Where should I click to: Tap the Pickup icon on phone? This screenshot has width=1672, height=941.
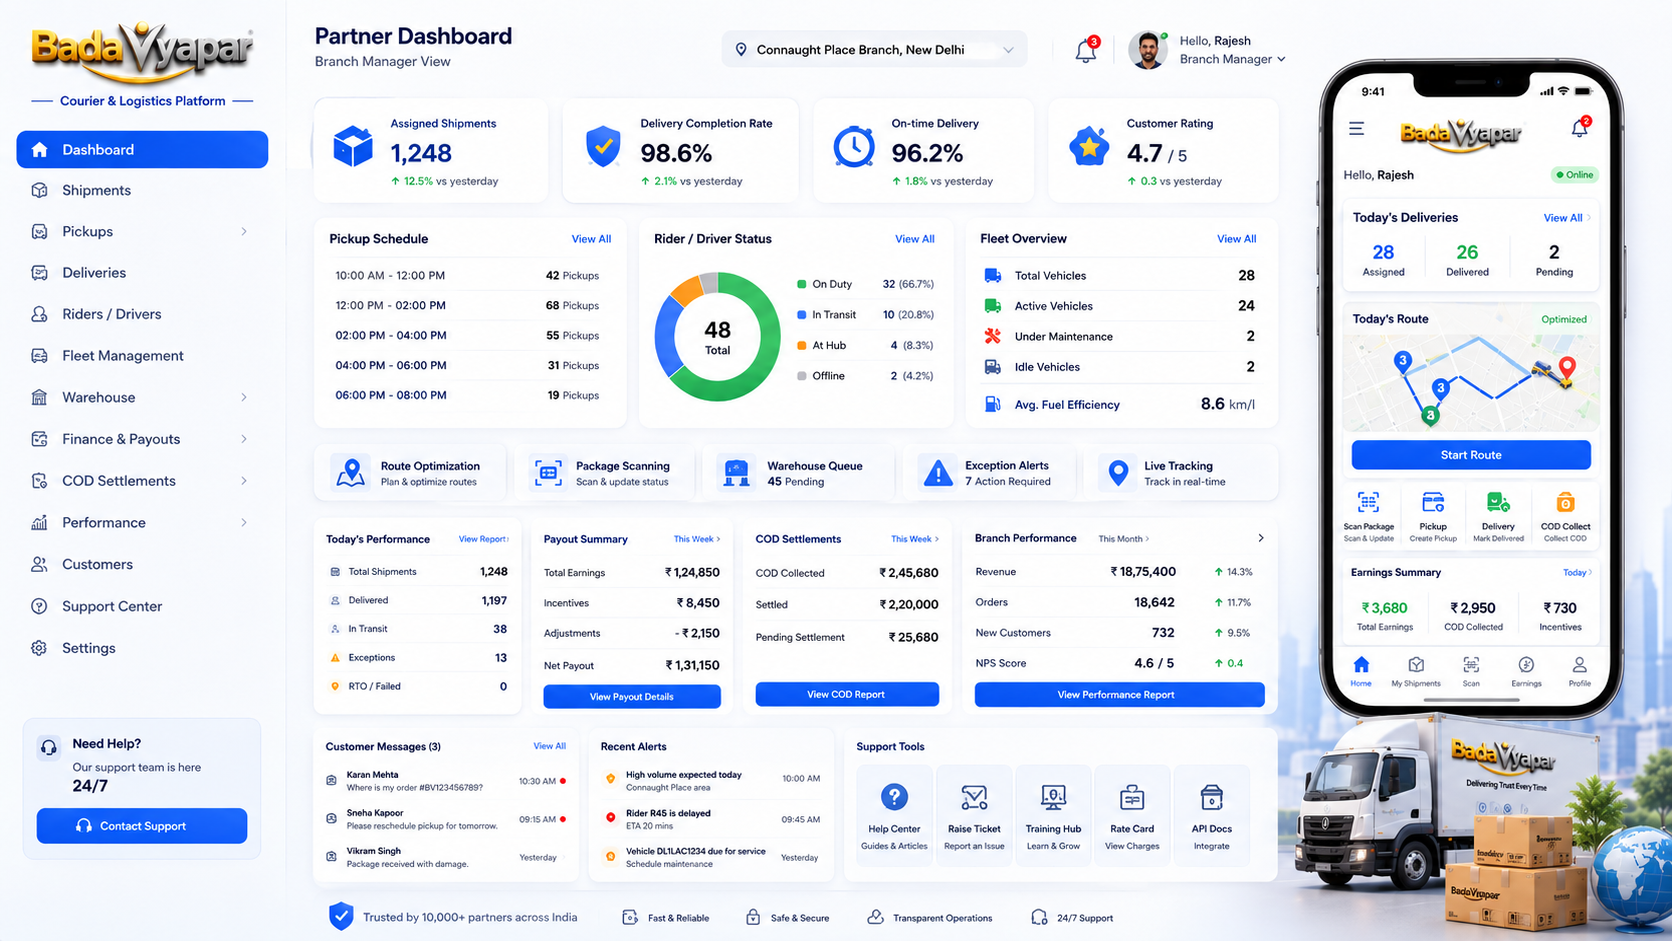coord(1433,502)
